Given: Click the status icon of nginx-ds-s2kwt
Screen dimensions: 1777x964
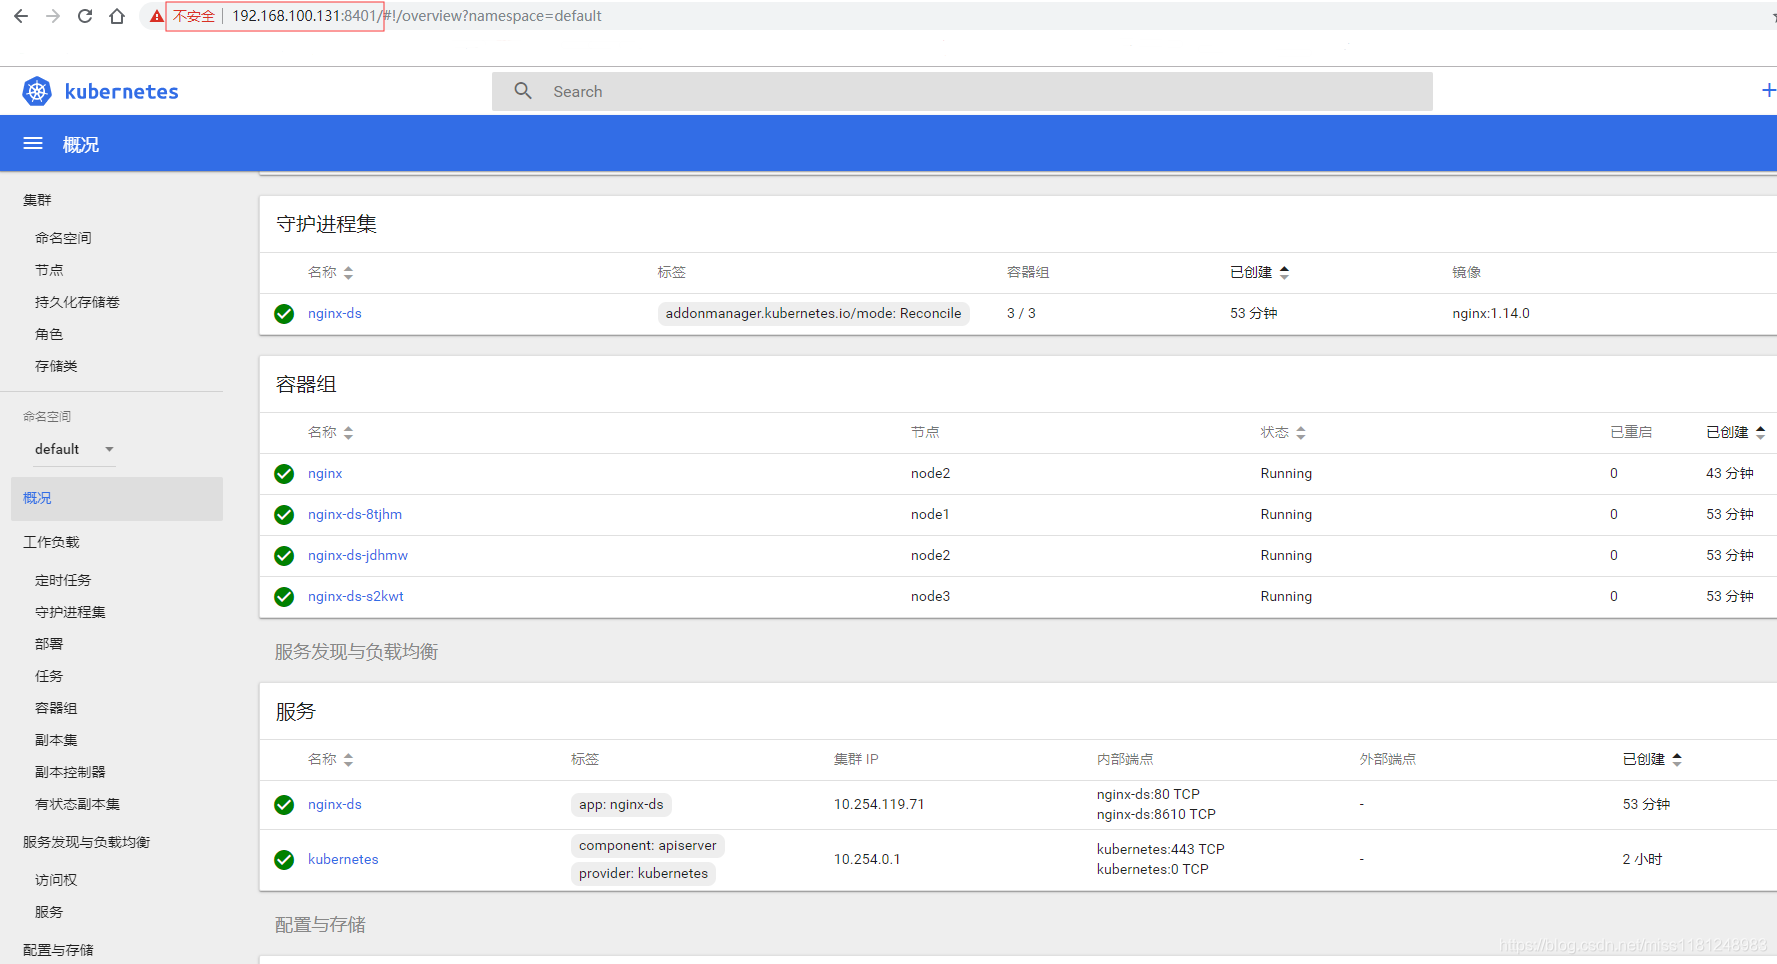Looking at the screenshot, I should coord(284,597).
